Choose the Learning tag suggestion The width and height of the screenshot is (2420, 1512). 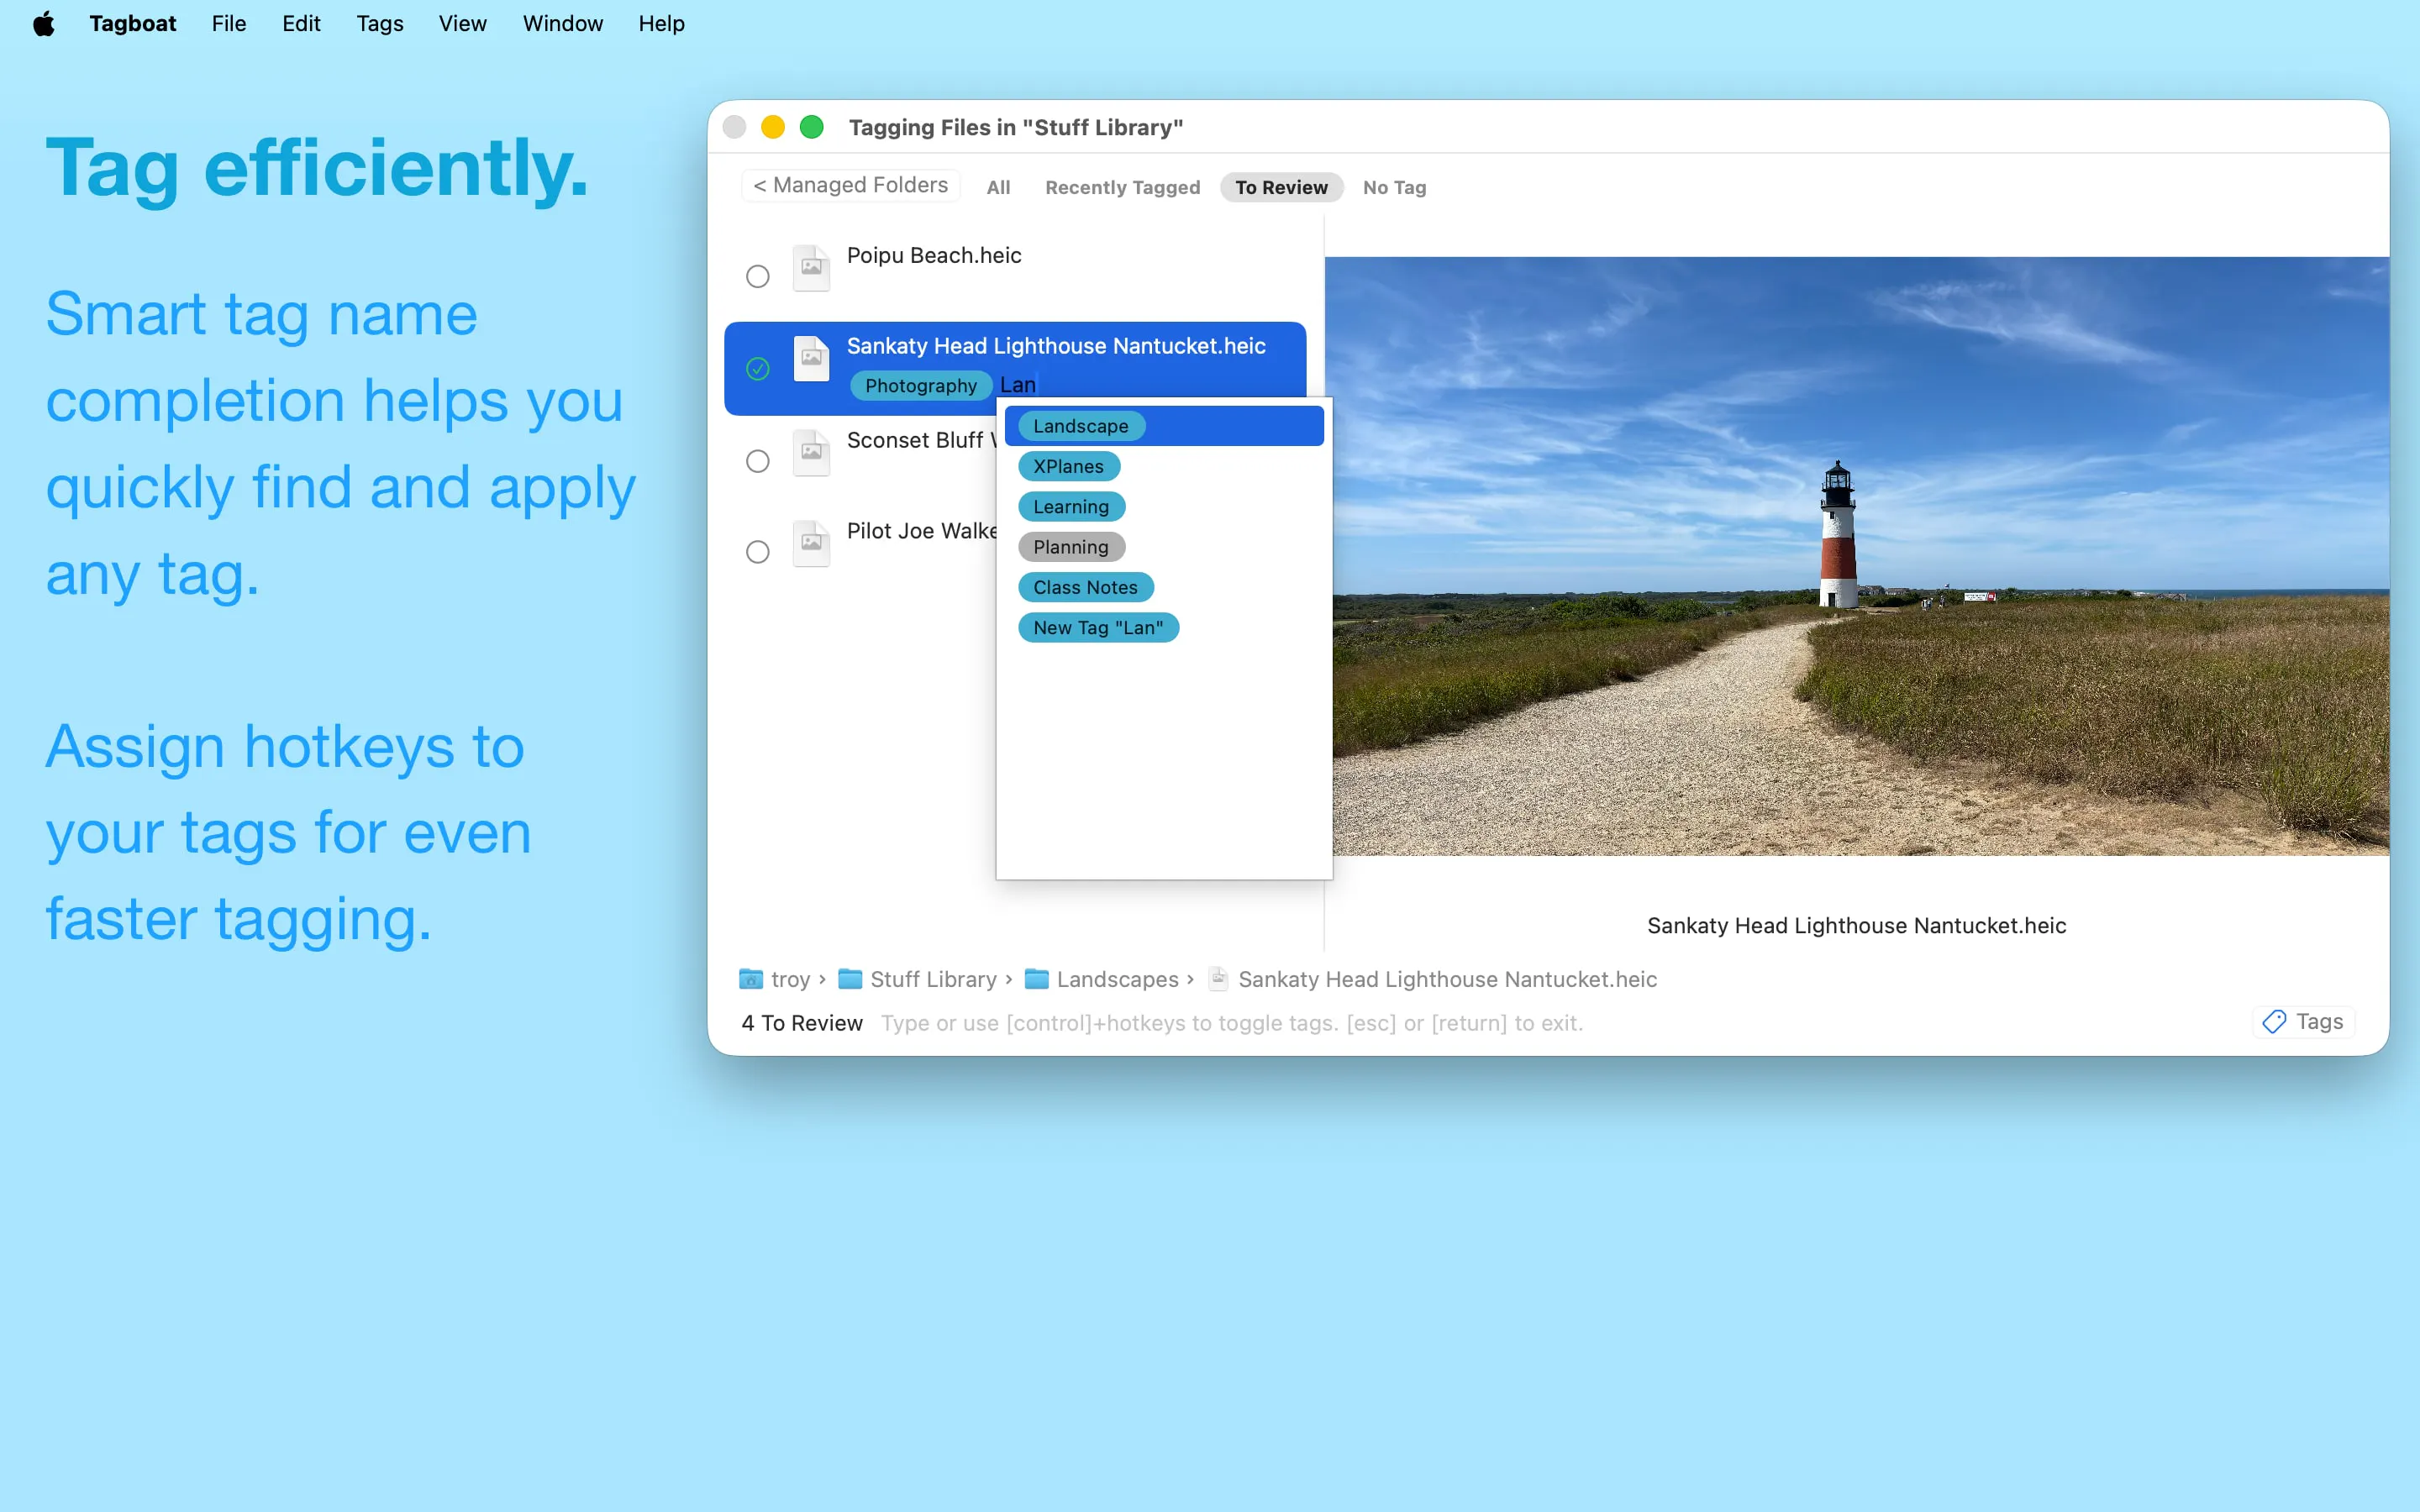pyautogui.click(x=1071, y=507)
